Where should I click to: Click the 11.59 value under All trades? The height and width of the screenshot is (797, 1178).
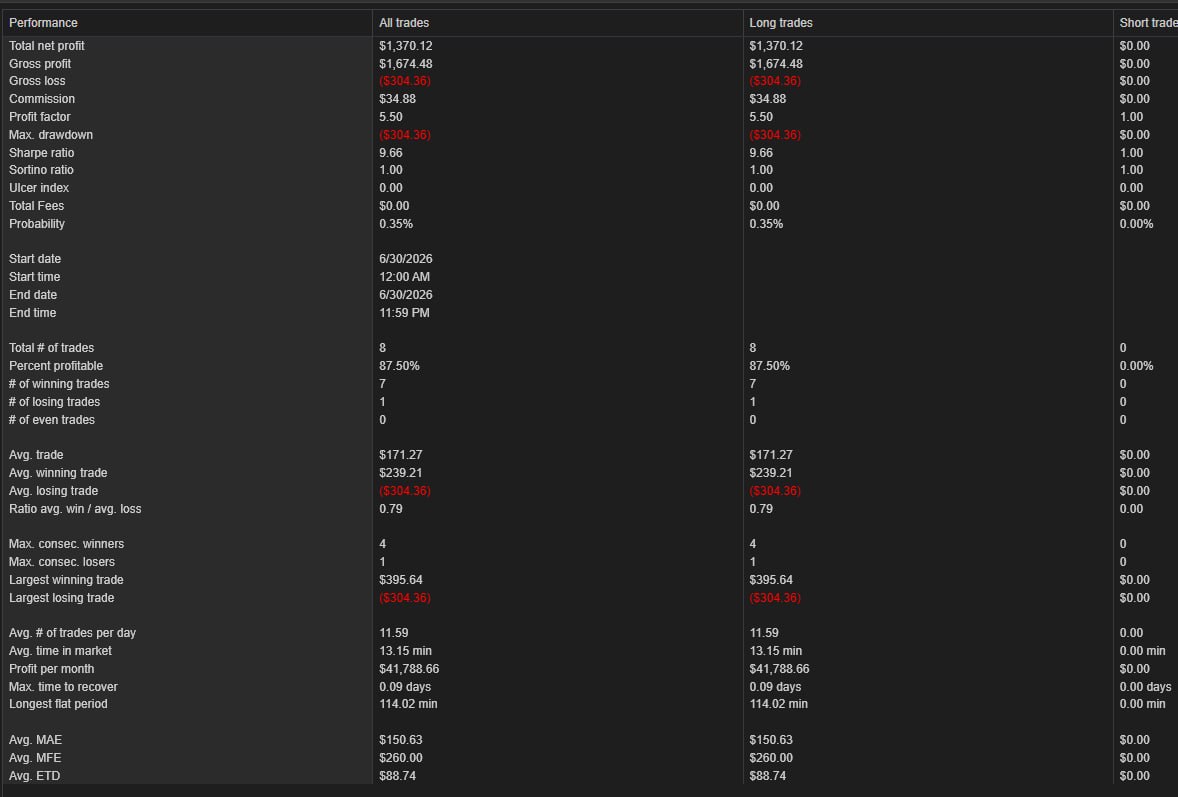pos(394,633)
